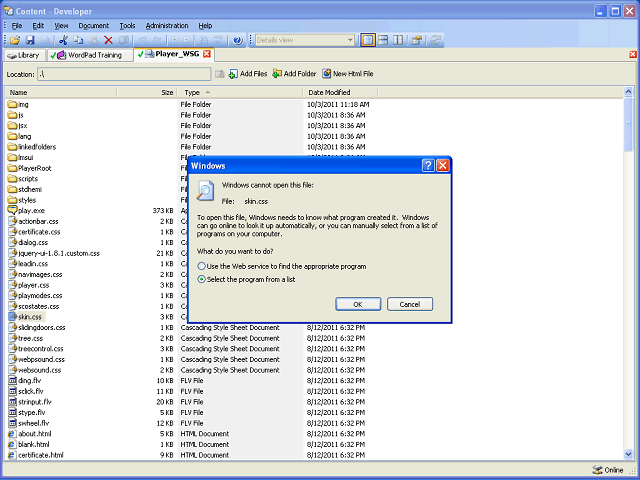
Task: Select the treecontrol.css file
Action: [41, 349]
